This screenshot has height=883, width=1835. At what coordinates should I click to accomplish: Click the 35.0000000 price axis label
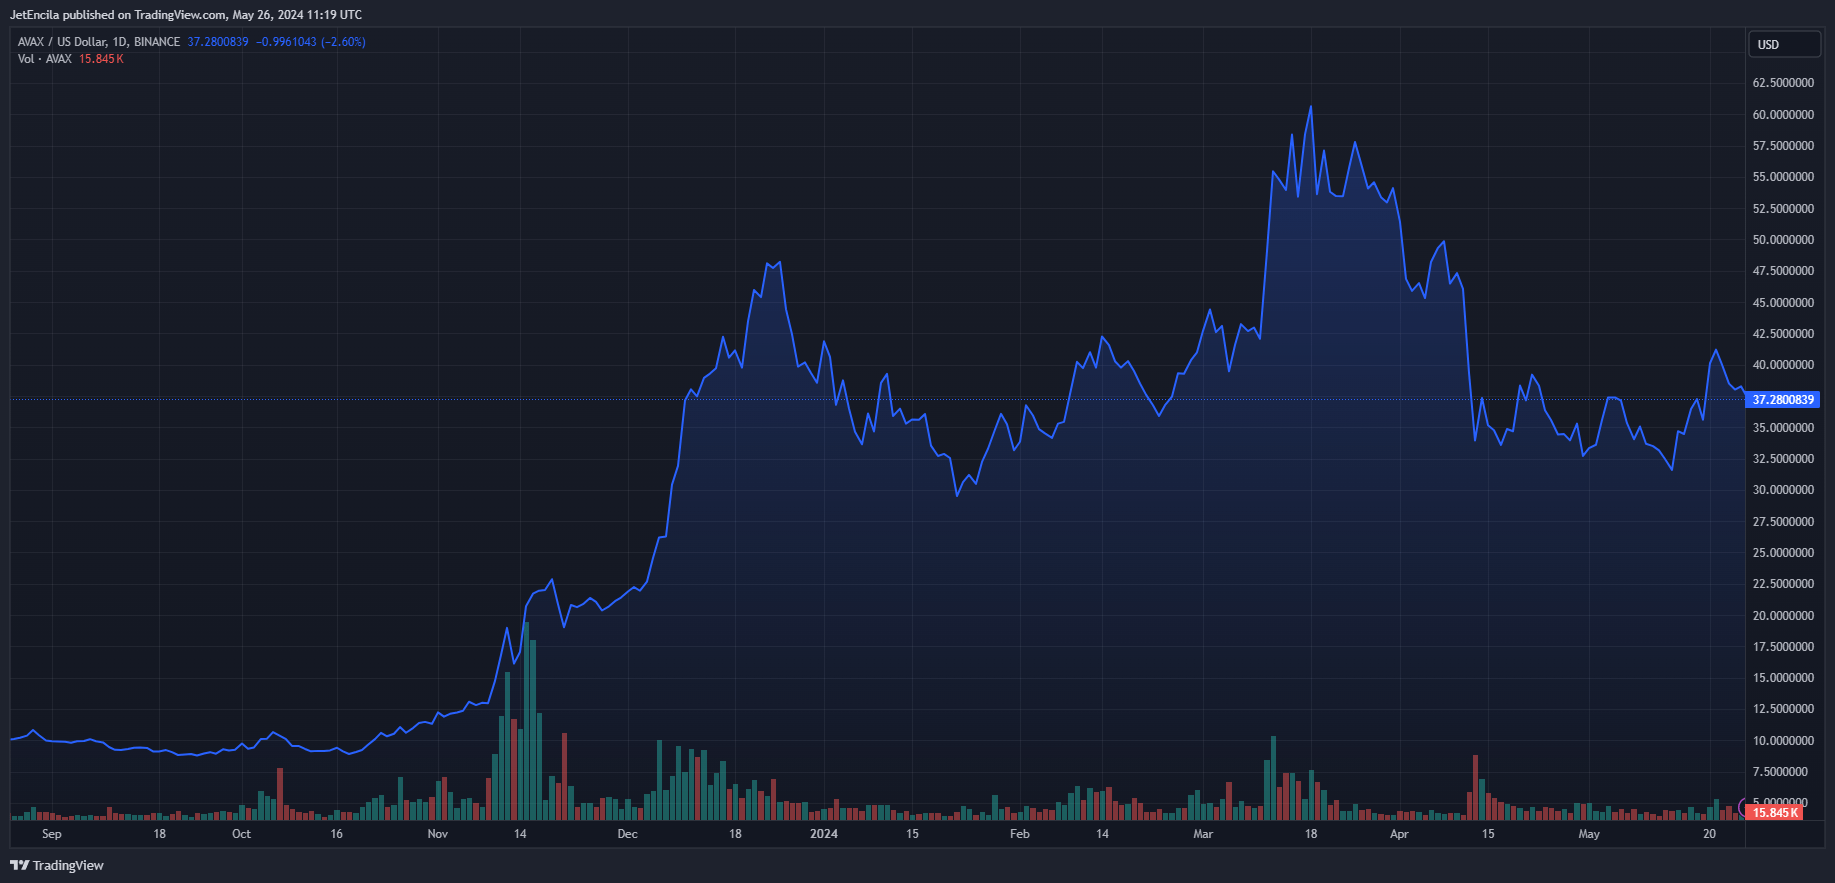coord(1783,428)
